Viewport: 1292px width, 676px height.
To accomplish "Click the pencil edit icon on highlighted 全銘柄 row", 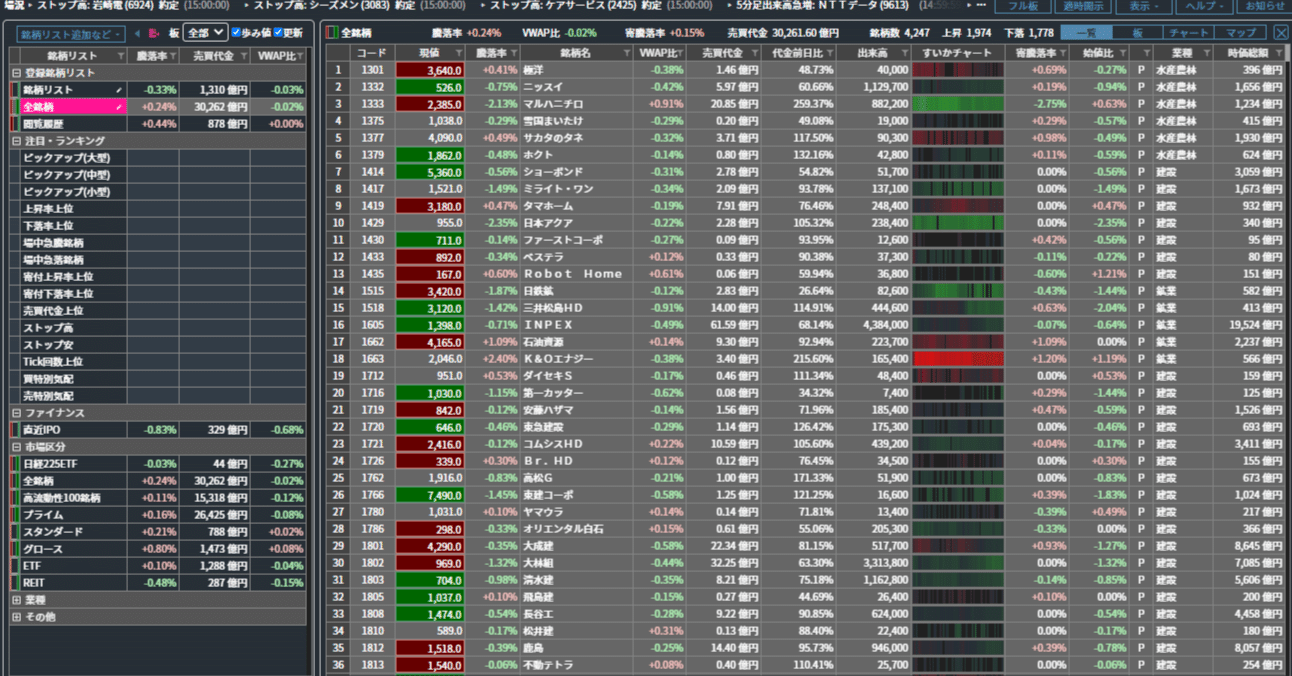I will click(x=120, y=106).
